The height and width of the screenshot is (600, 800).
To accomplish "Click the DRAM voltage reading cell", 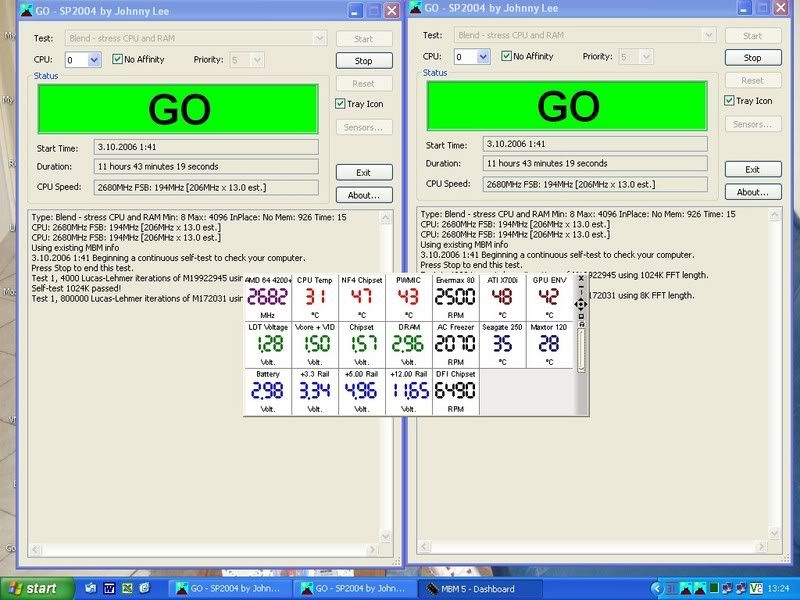I will click(409, 344).
